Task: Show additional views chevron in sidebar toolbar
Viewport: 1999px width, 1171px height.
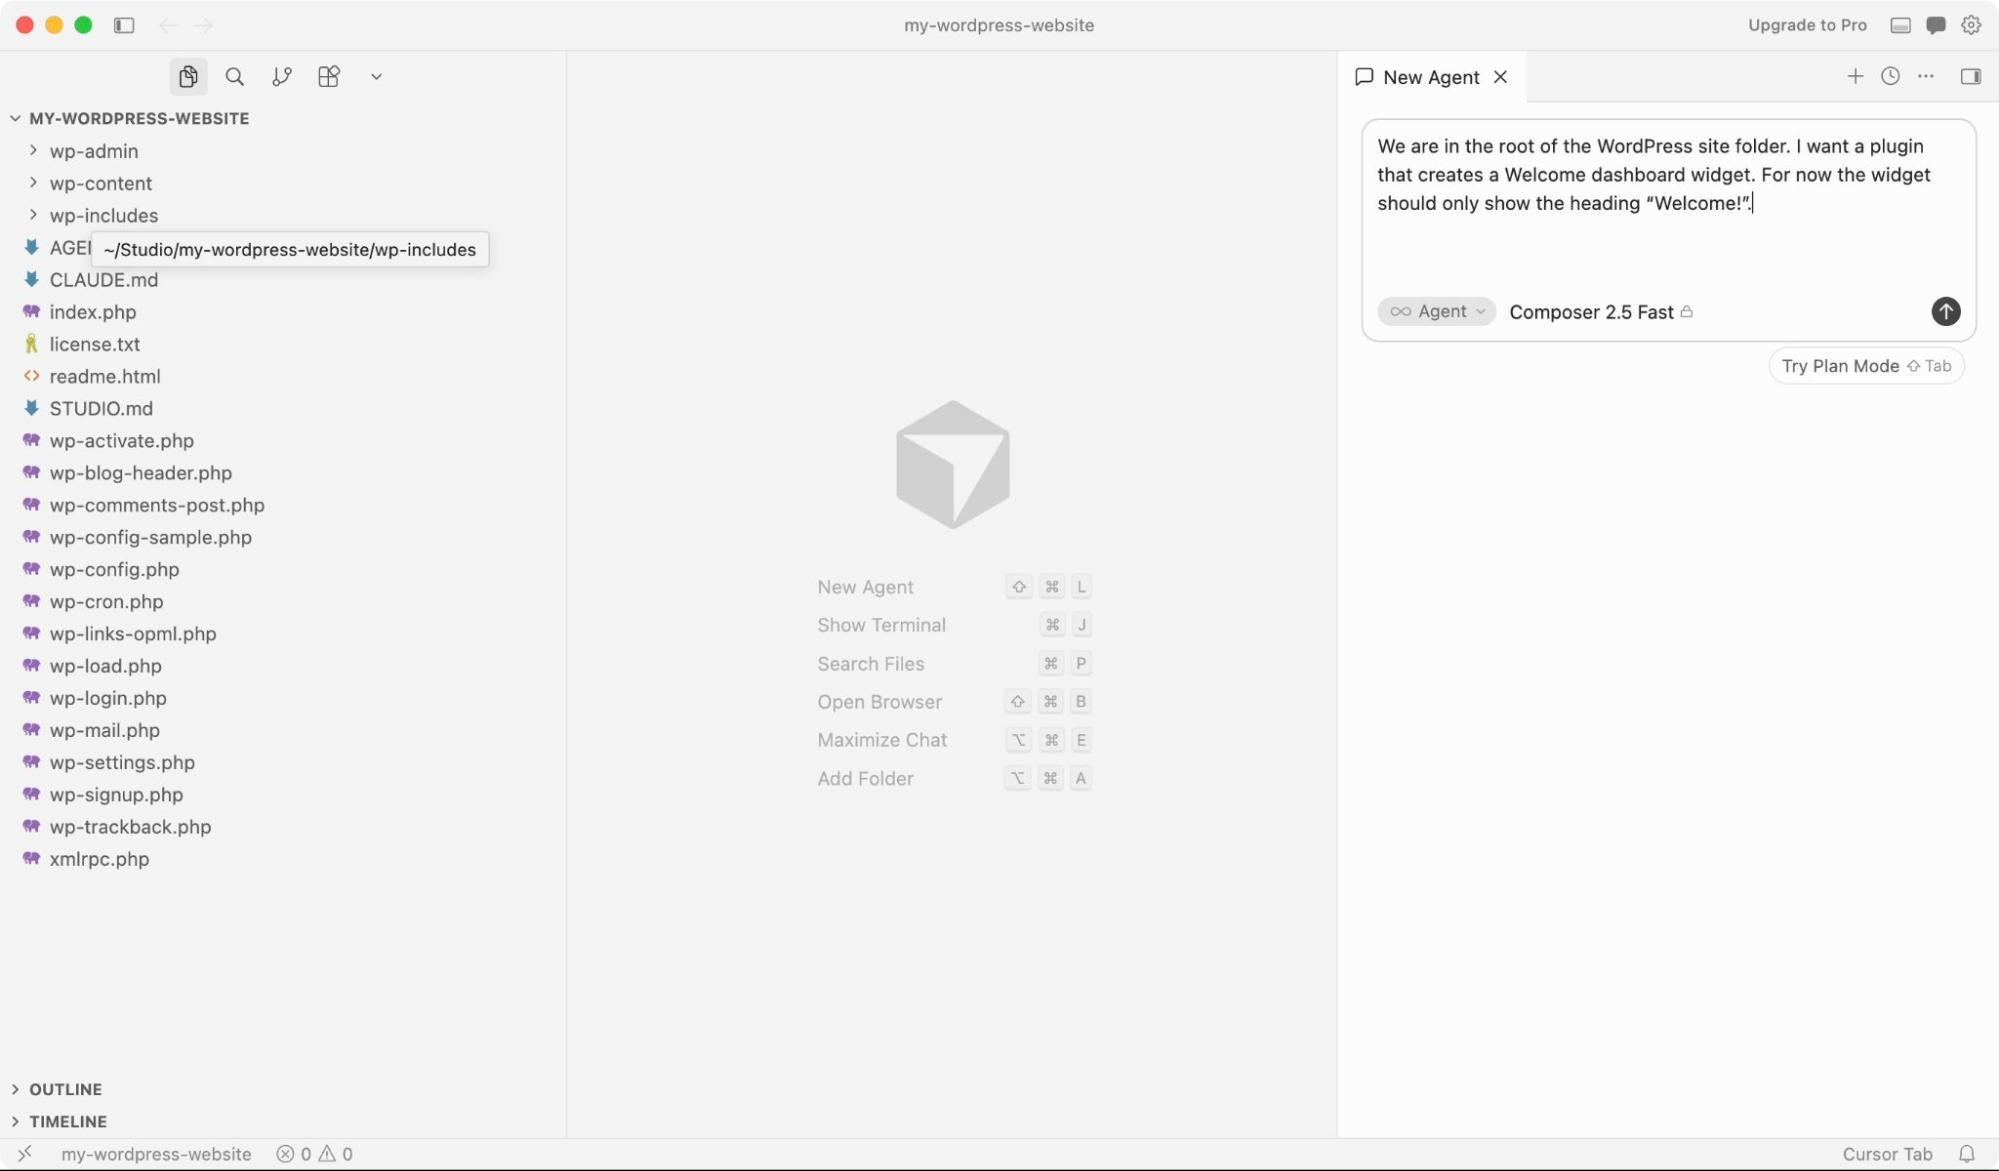Action: [x=376, y=77]
